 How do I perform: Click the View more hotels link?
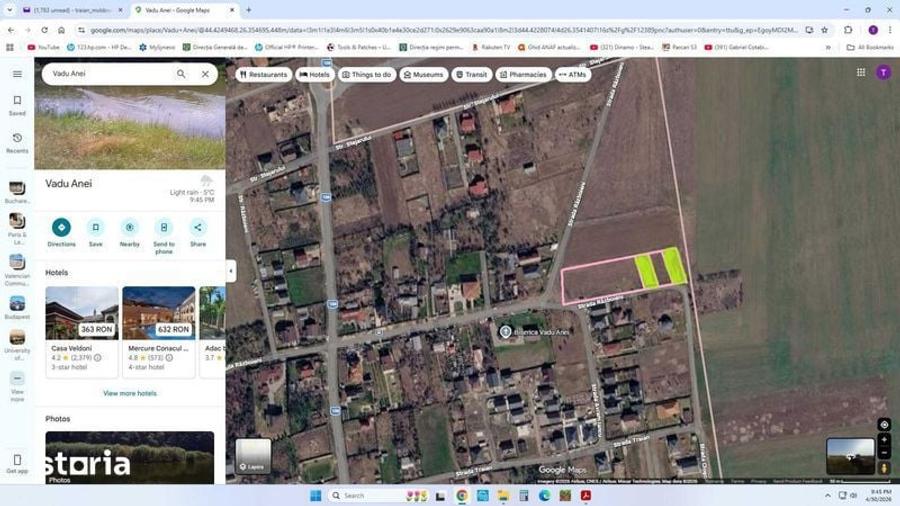click(130, 394)
